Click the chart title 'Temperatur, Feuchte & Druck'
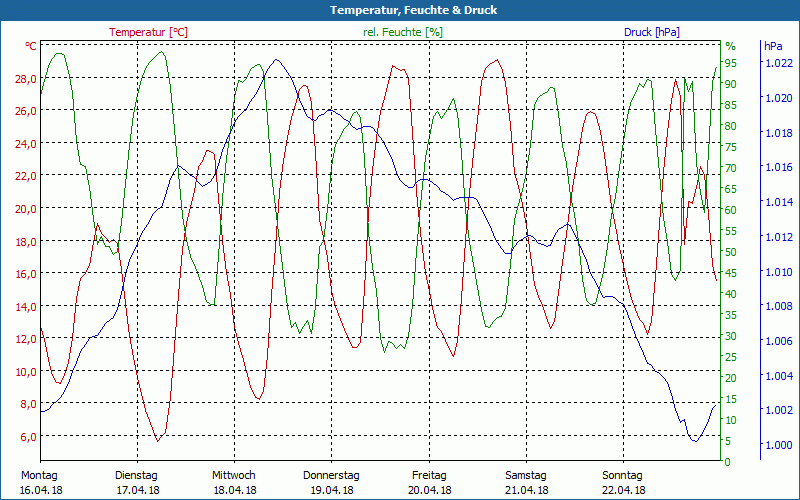Image resolution: width=800 pixels, height=500 pixels. [413, 10]
